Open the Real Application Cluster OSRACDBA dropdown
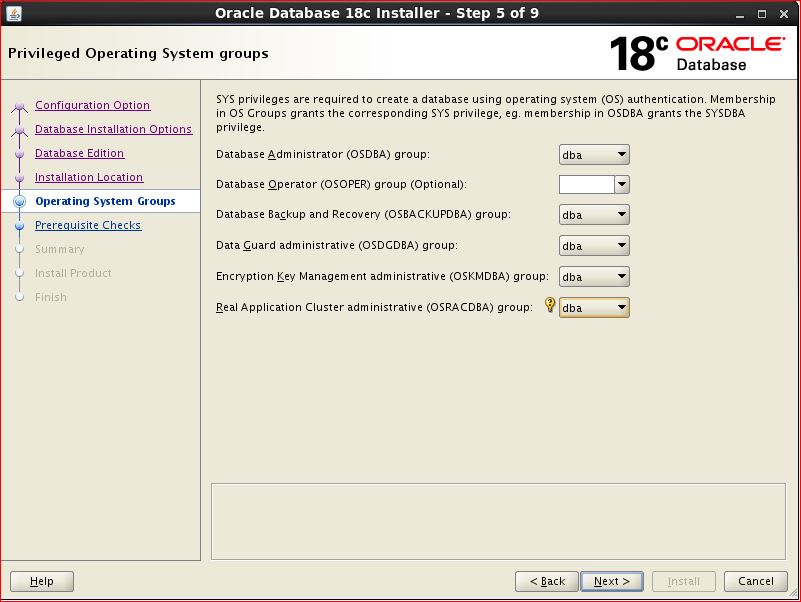This screenshot has height=602, width=801. [594, 308]
